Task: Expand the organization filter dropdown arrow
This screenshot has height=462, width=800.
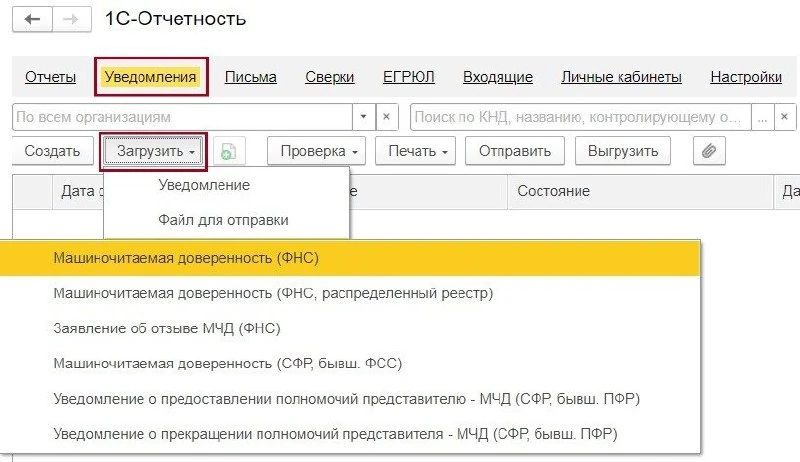Action: click(363, 117)
